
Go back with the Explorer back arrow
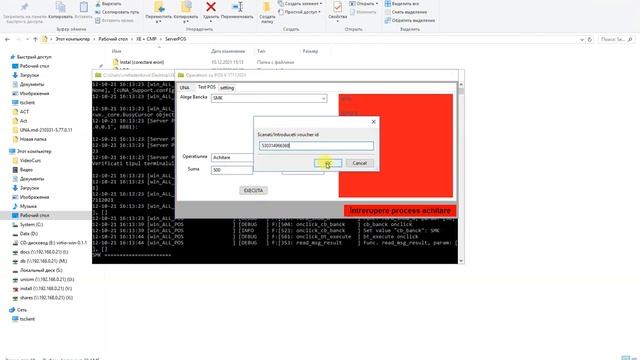[x=7, y=39]
